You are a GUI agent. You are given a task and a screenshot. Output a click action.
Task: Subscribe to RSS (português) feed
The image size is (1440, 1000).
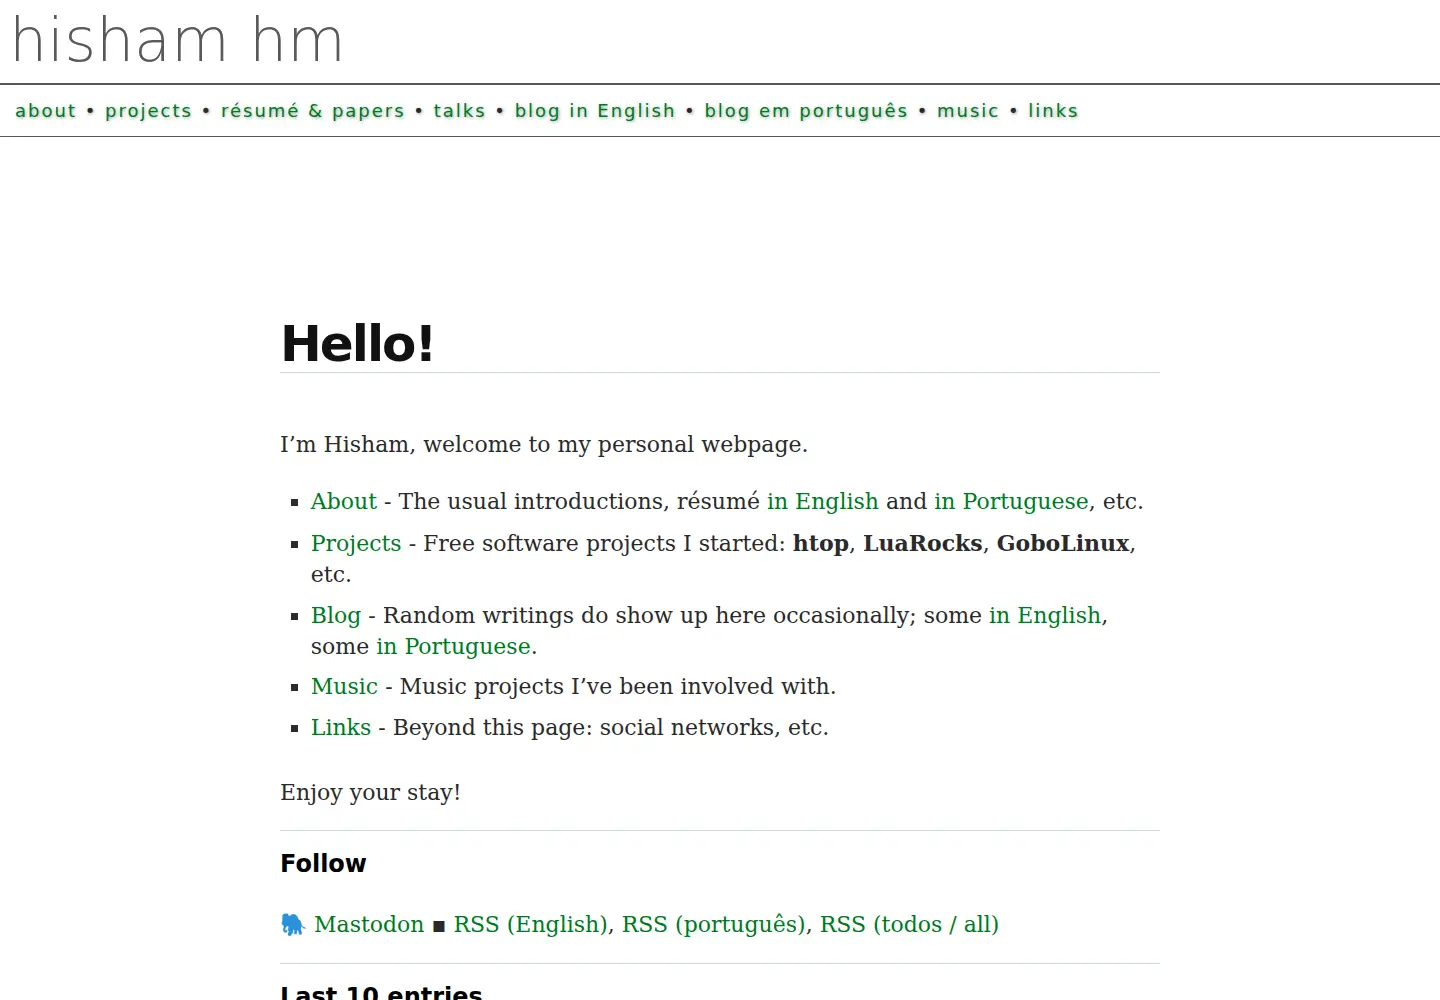coord(714,924)
